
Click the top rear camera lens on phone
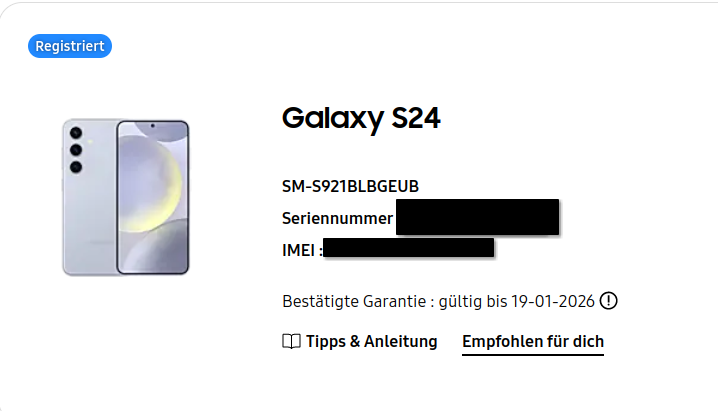click(76, 133)
